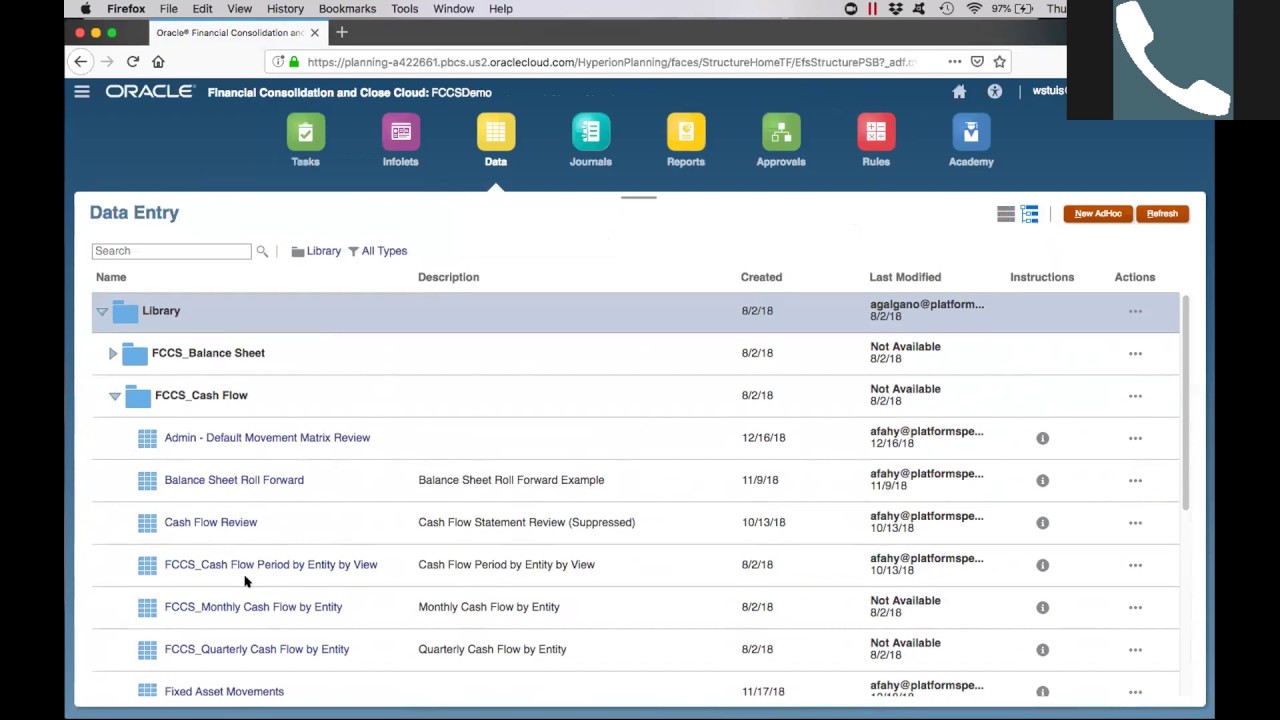Show instructions for Balance Sheet Roll Forward
The image size is (1280, 720).
tap(1042, 480)
